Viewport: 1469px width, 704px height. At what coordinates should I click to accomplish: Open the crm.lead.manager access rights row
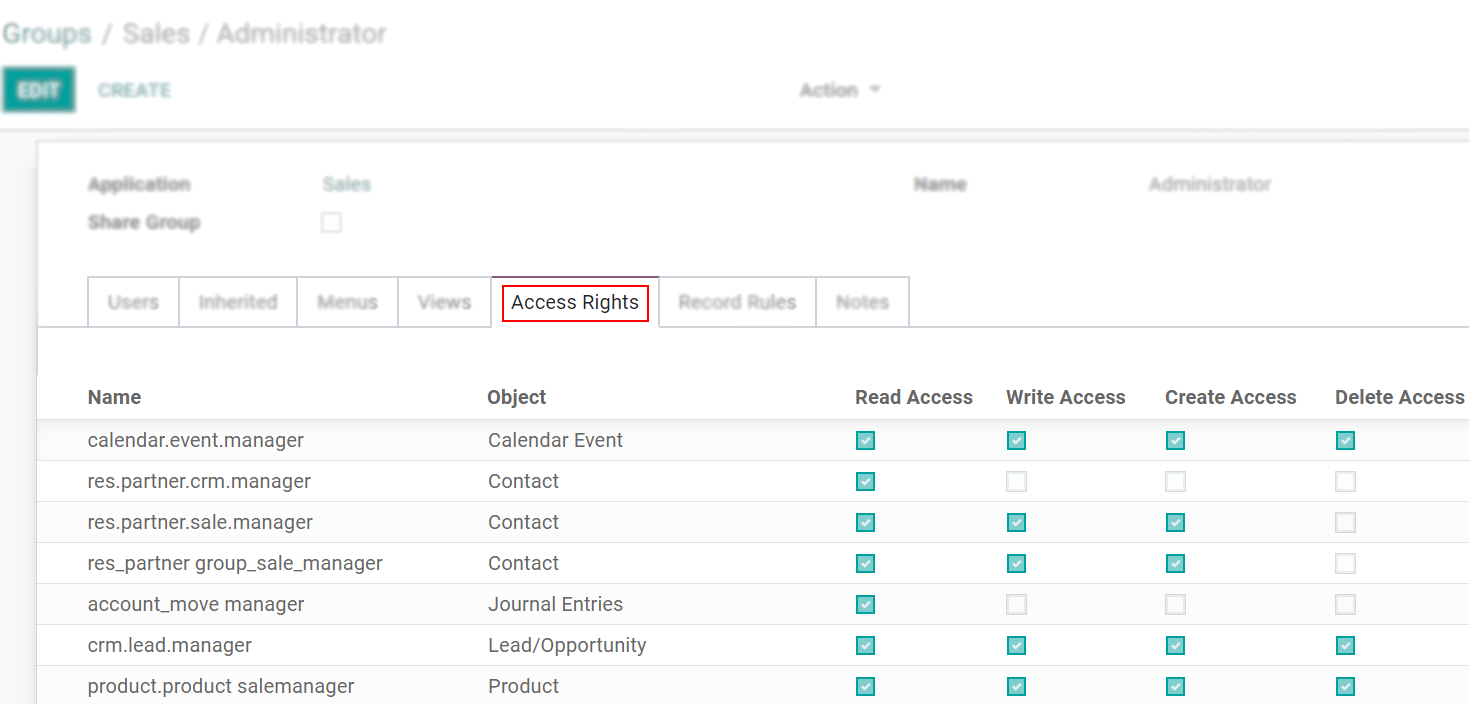tap(168, 645)
